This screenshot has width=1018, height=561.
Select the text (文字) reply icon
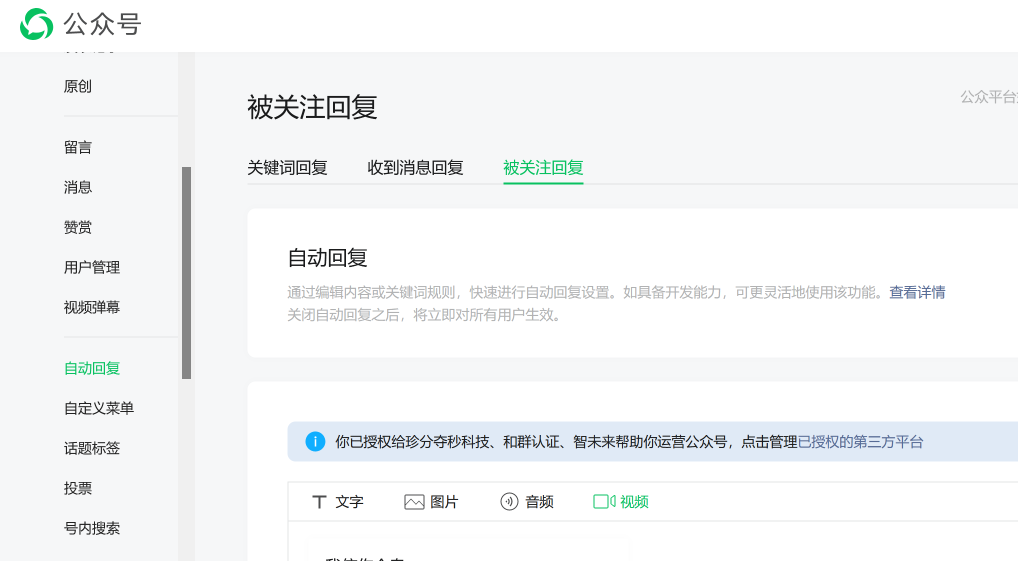coord(319,502)
